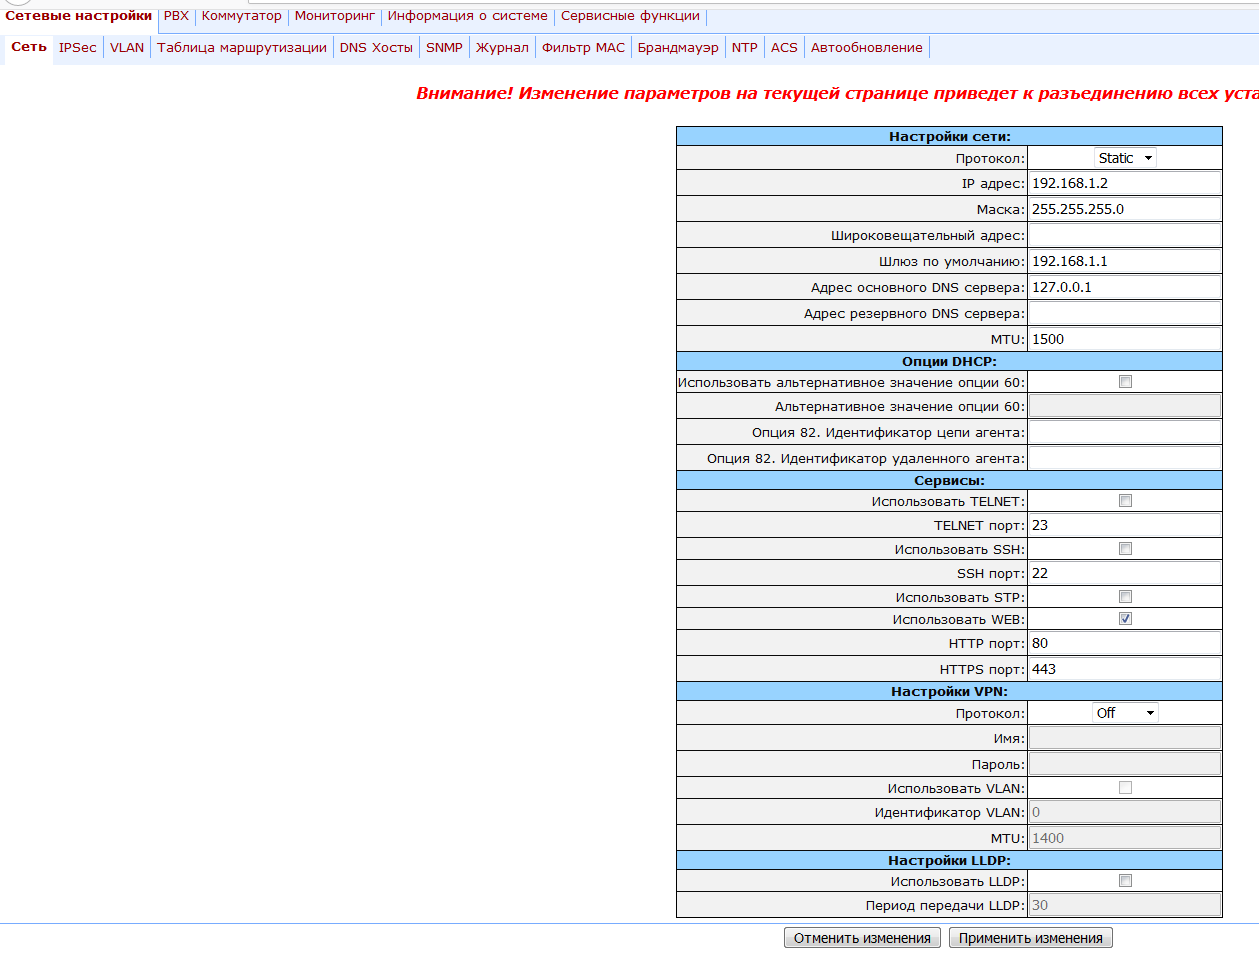Open Сервисные функции menu

630,16
